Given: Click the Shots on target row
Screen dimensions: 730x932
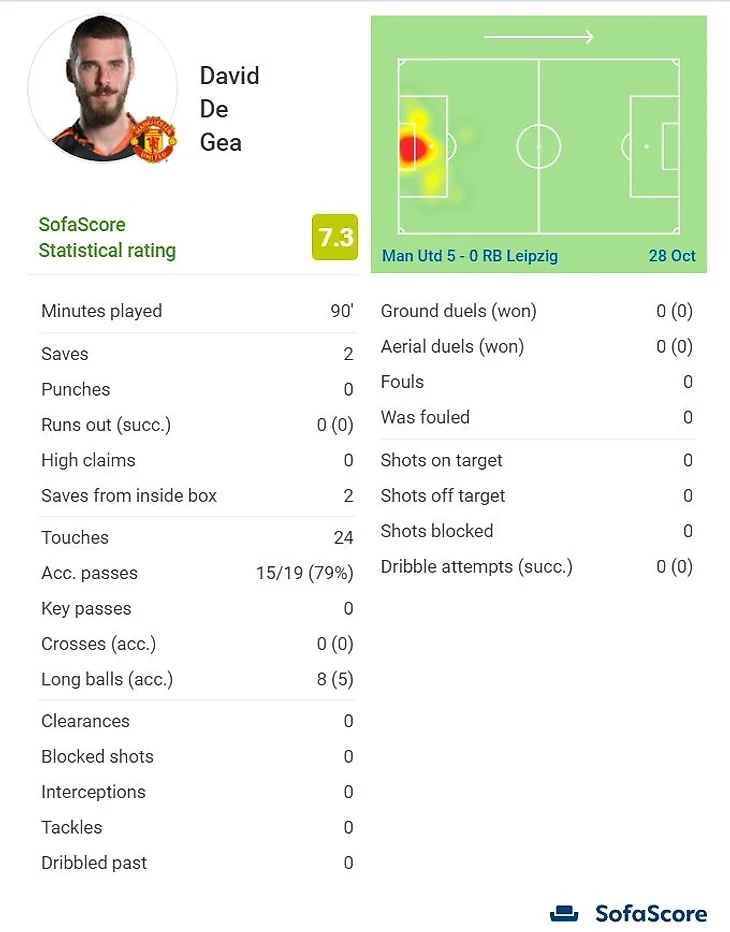Looking at the screenshot, I should pos(536,460).
